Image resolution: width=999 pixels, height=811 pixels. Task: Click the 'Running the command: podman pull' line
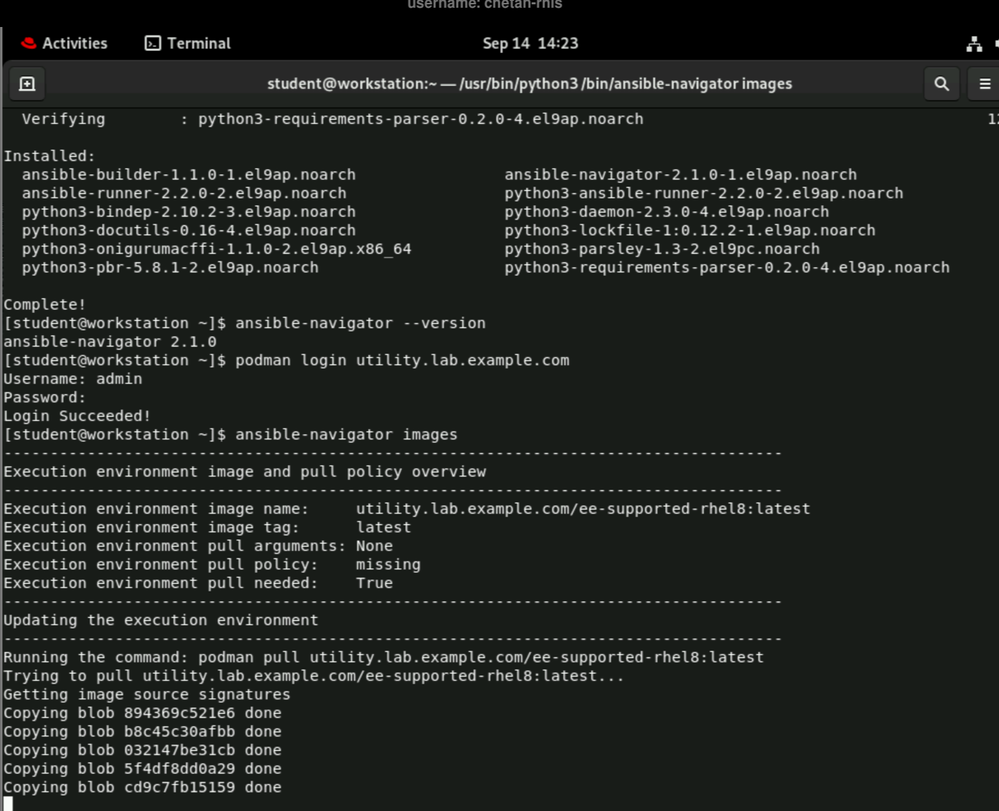pyautogui.click(x=383, y=657)
